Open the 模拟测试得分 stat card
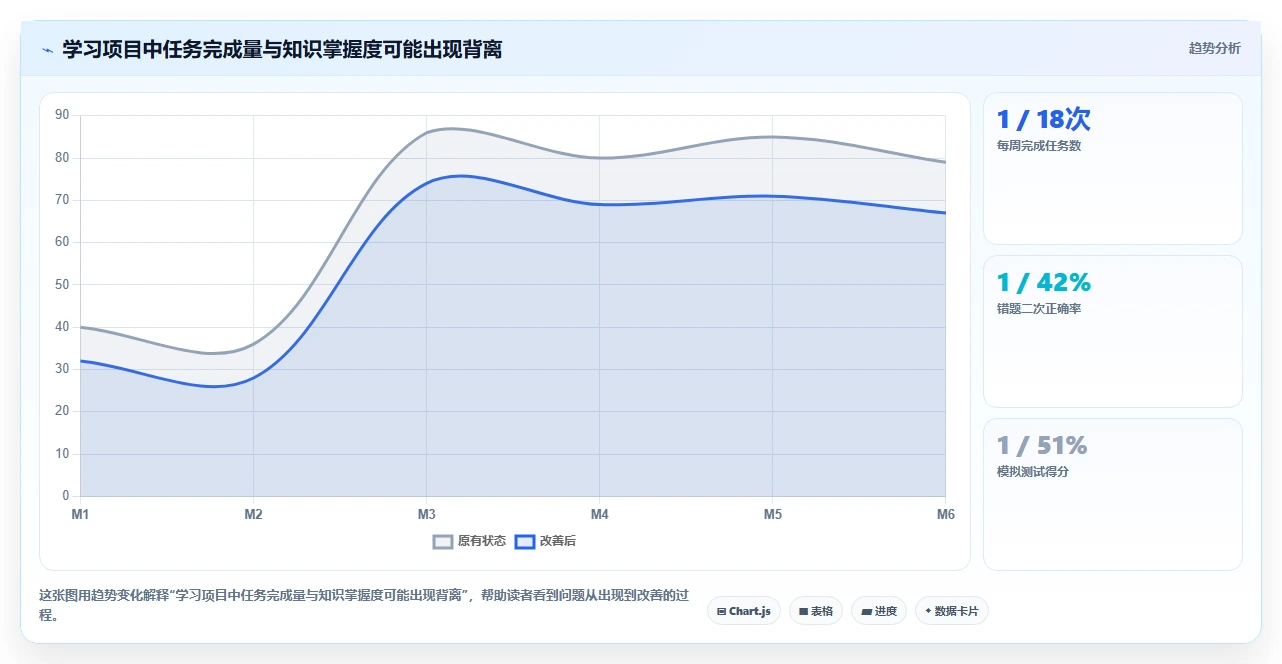The width and height of the screenshot is (1282, 664). [x=1113, y=495]
